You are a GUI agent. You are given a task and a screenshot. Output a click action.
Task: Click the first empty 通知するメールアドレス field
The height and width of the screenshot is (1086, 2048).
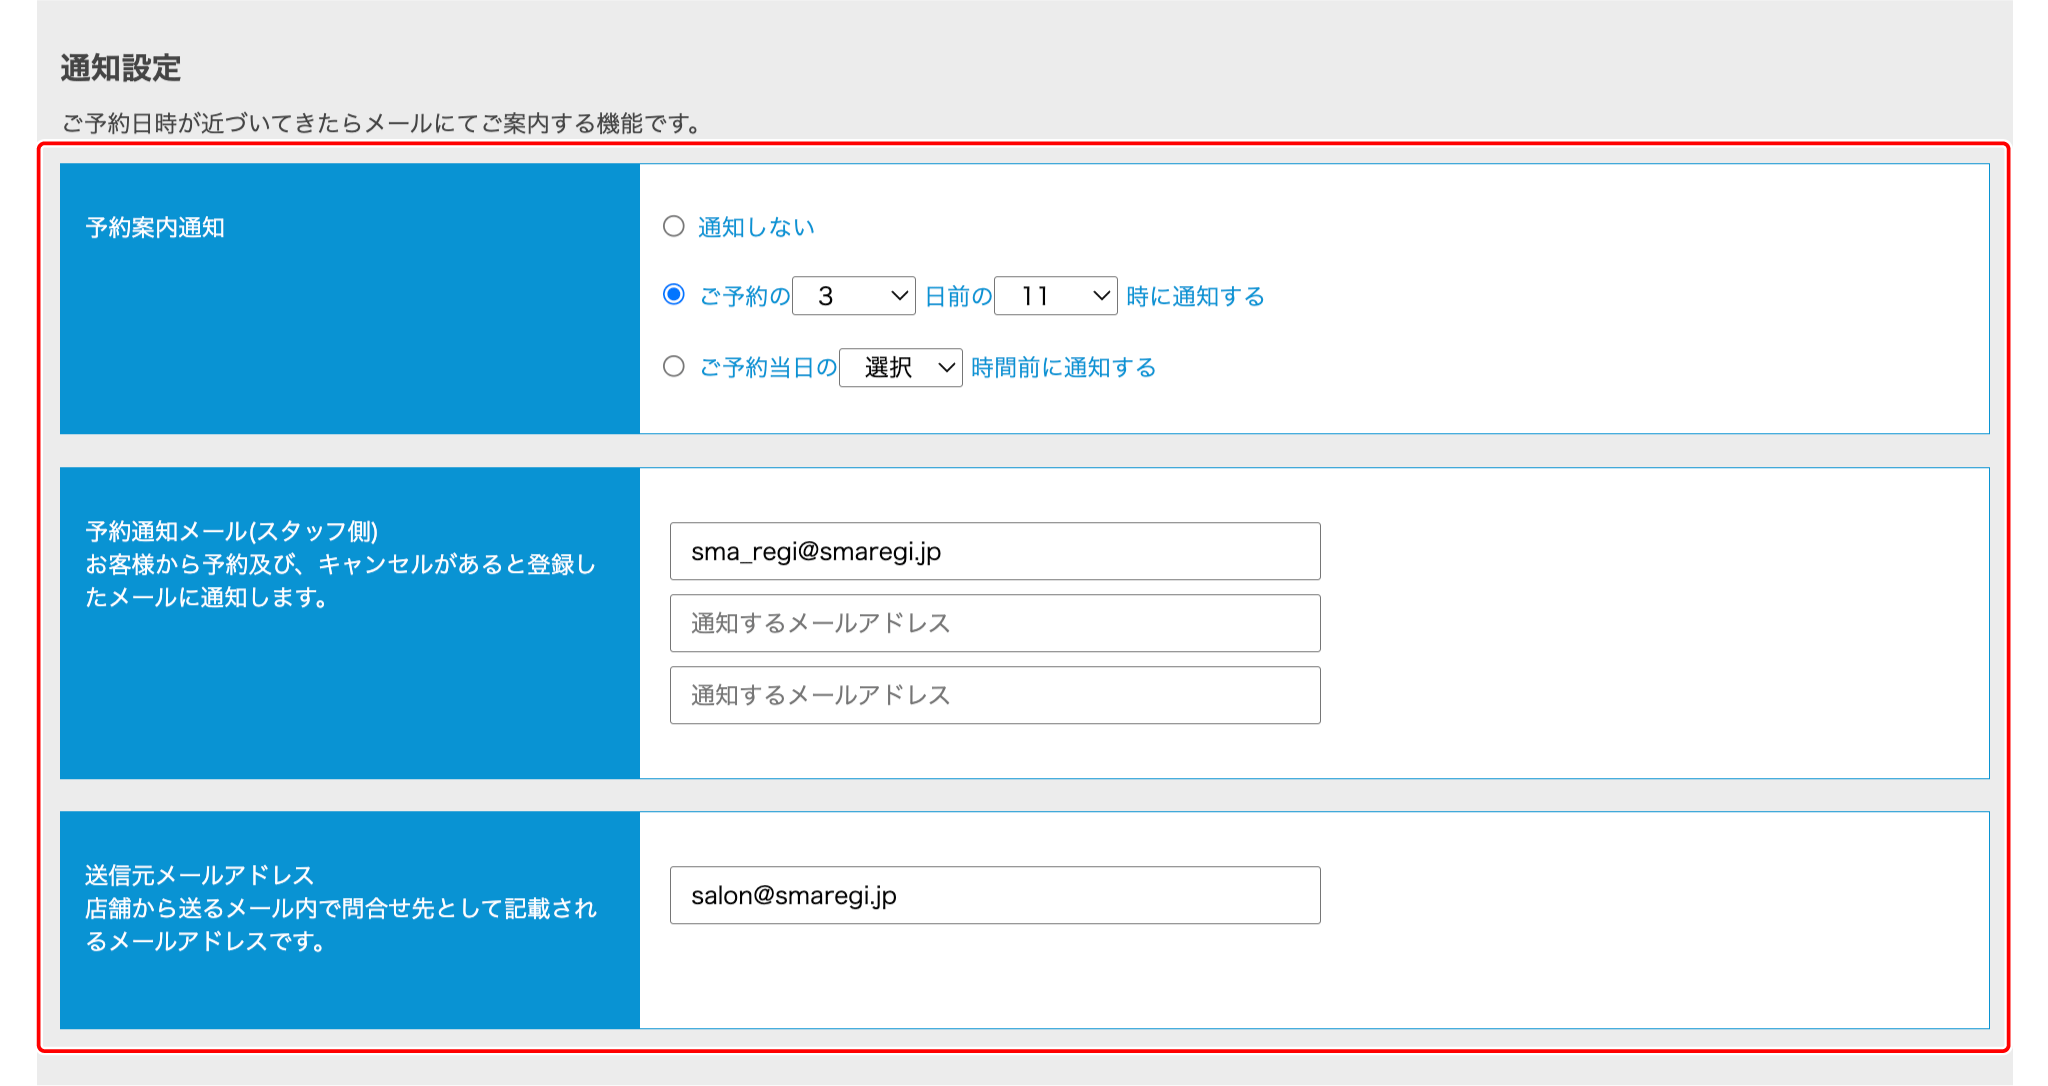pyautogui.click(x=995, y=623)
